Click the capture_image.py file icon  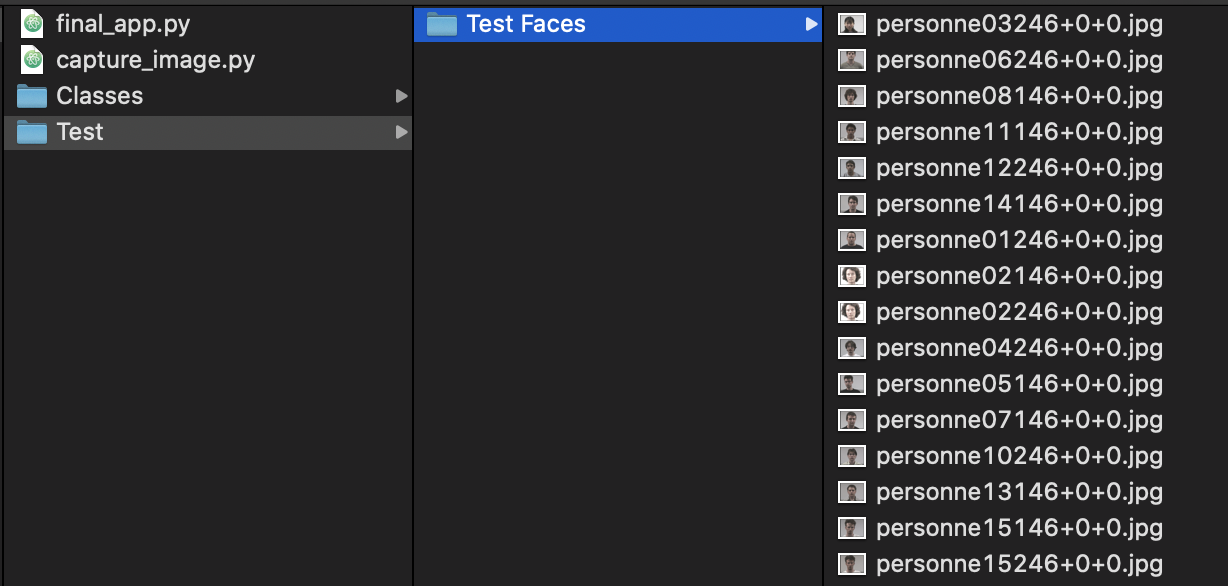click(33, 60)
